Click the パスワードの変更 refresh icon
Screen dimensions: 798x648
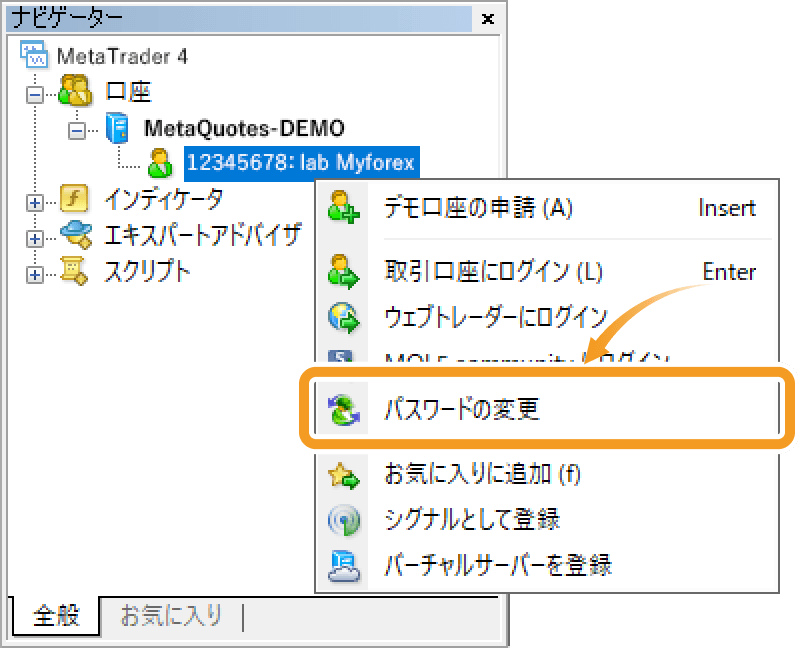(x=344, y=409)
